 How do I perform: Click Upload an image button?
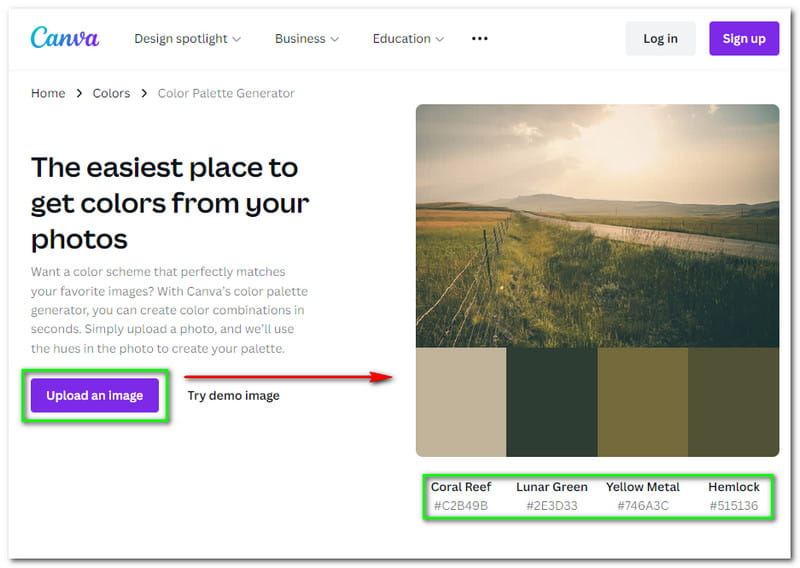[x=94, y=395]
